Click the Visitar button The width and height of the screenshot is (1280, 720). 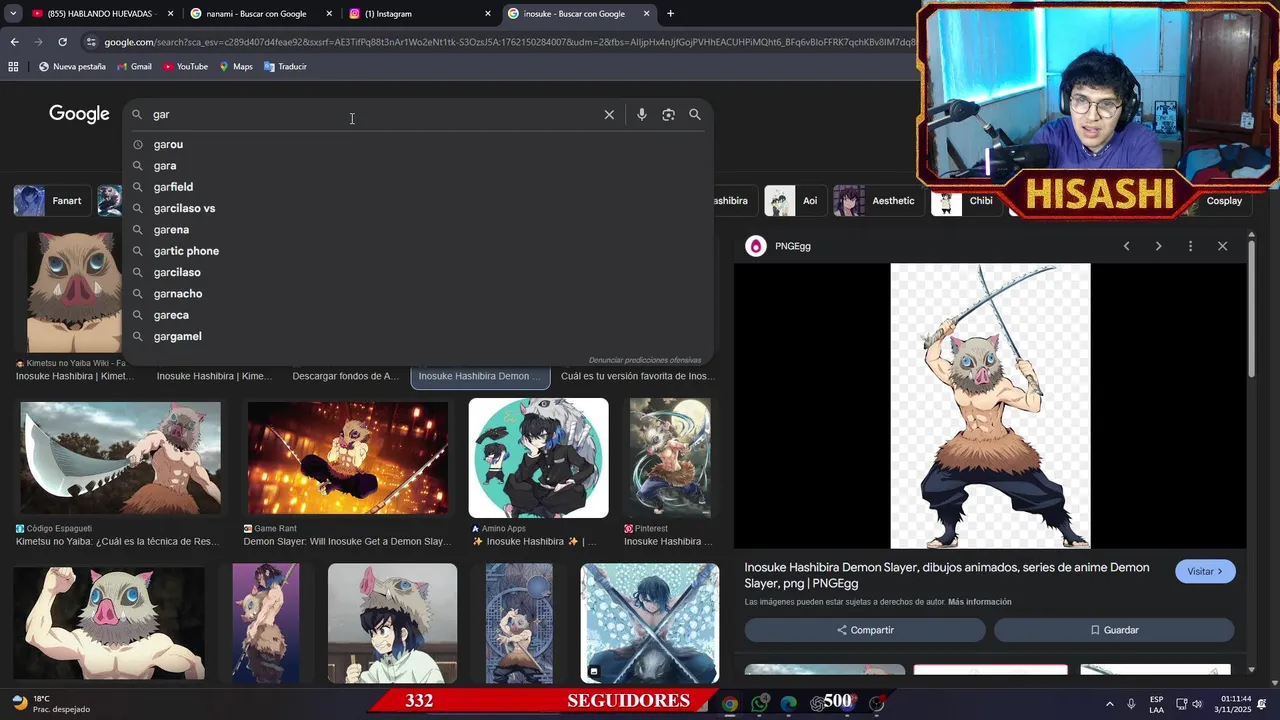[x=1205, y=571]
